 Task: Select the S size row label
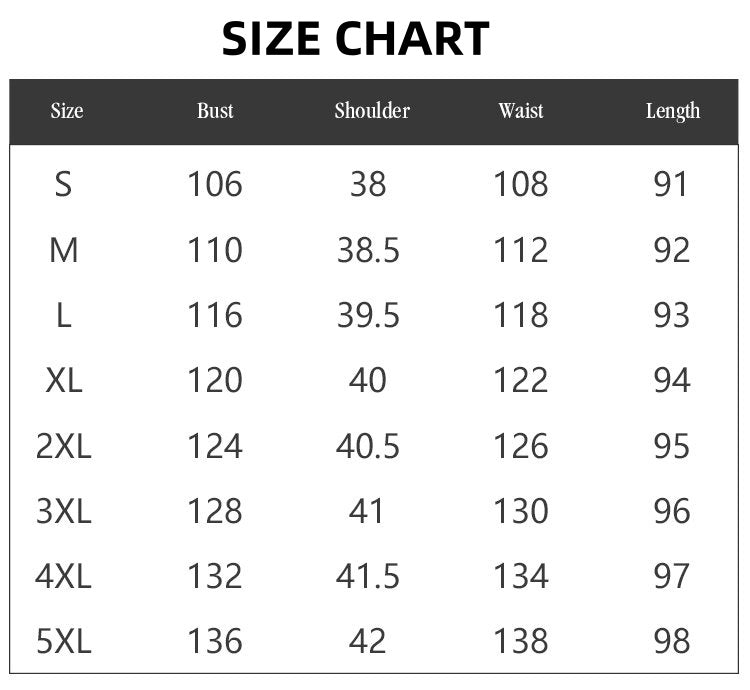tap(64, 184)
